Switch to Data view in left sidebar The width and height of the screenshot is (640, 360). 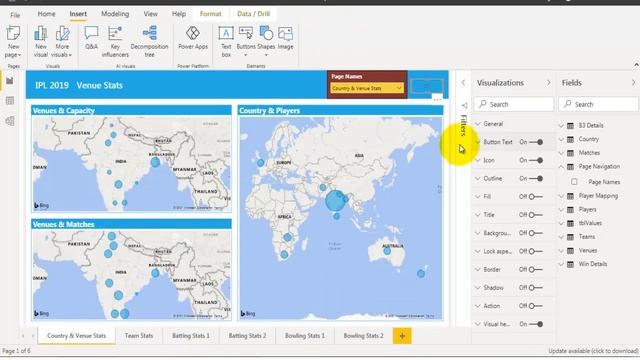coord(10,101)
